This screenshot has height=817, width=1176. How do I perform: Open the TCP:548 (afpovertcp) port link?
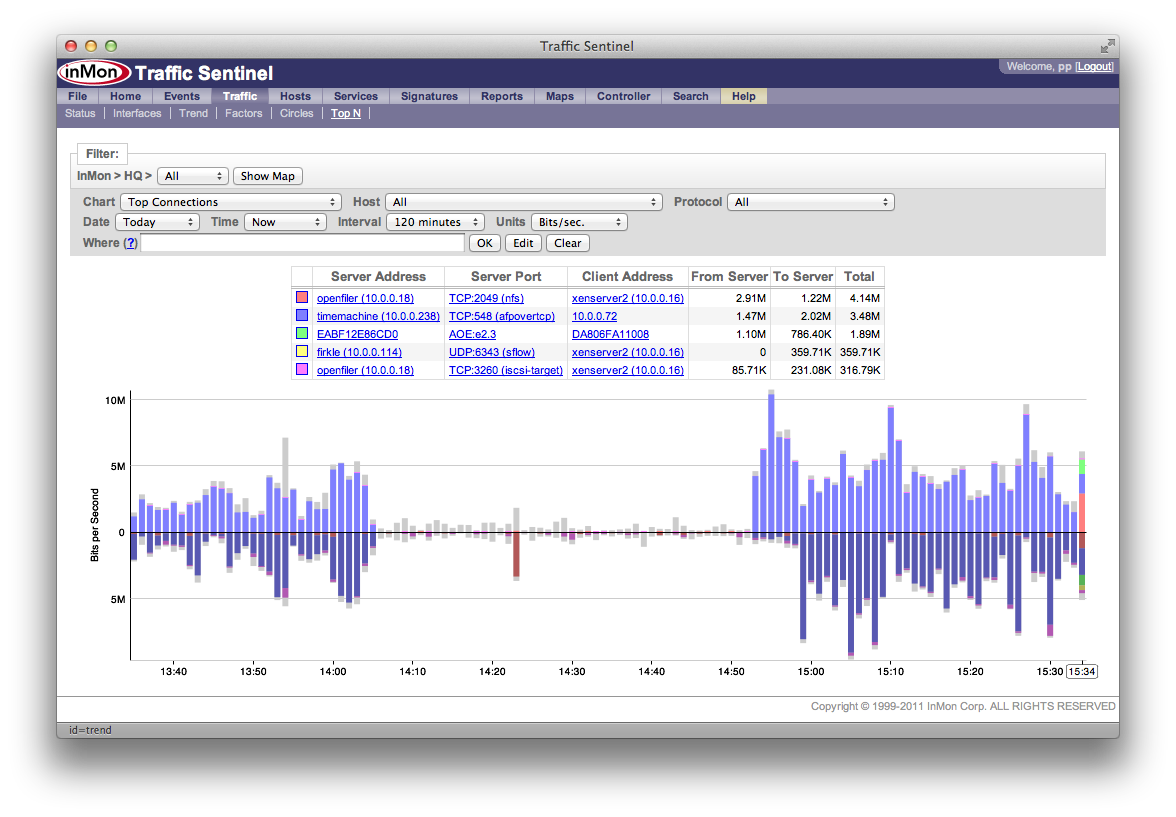click(502, 316)
